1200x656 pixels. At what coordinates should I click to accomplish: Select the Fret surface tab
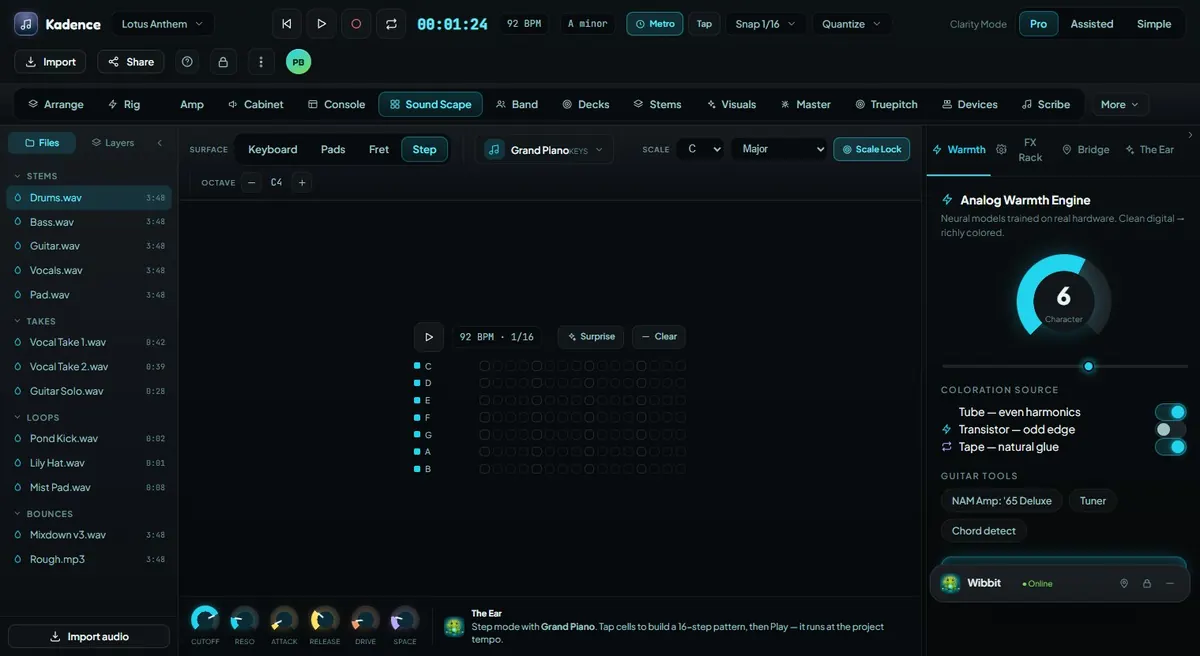coord(379,149)
